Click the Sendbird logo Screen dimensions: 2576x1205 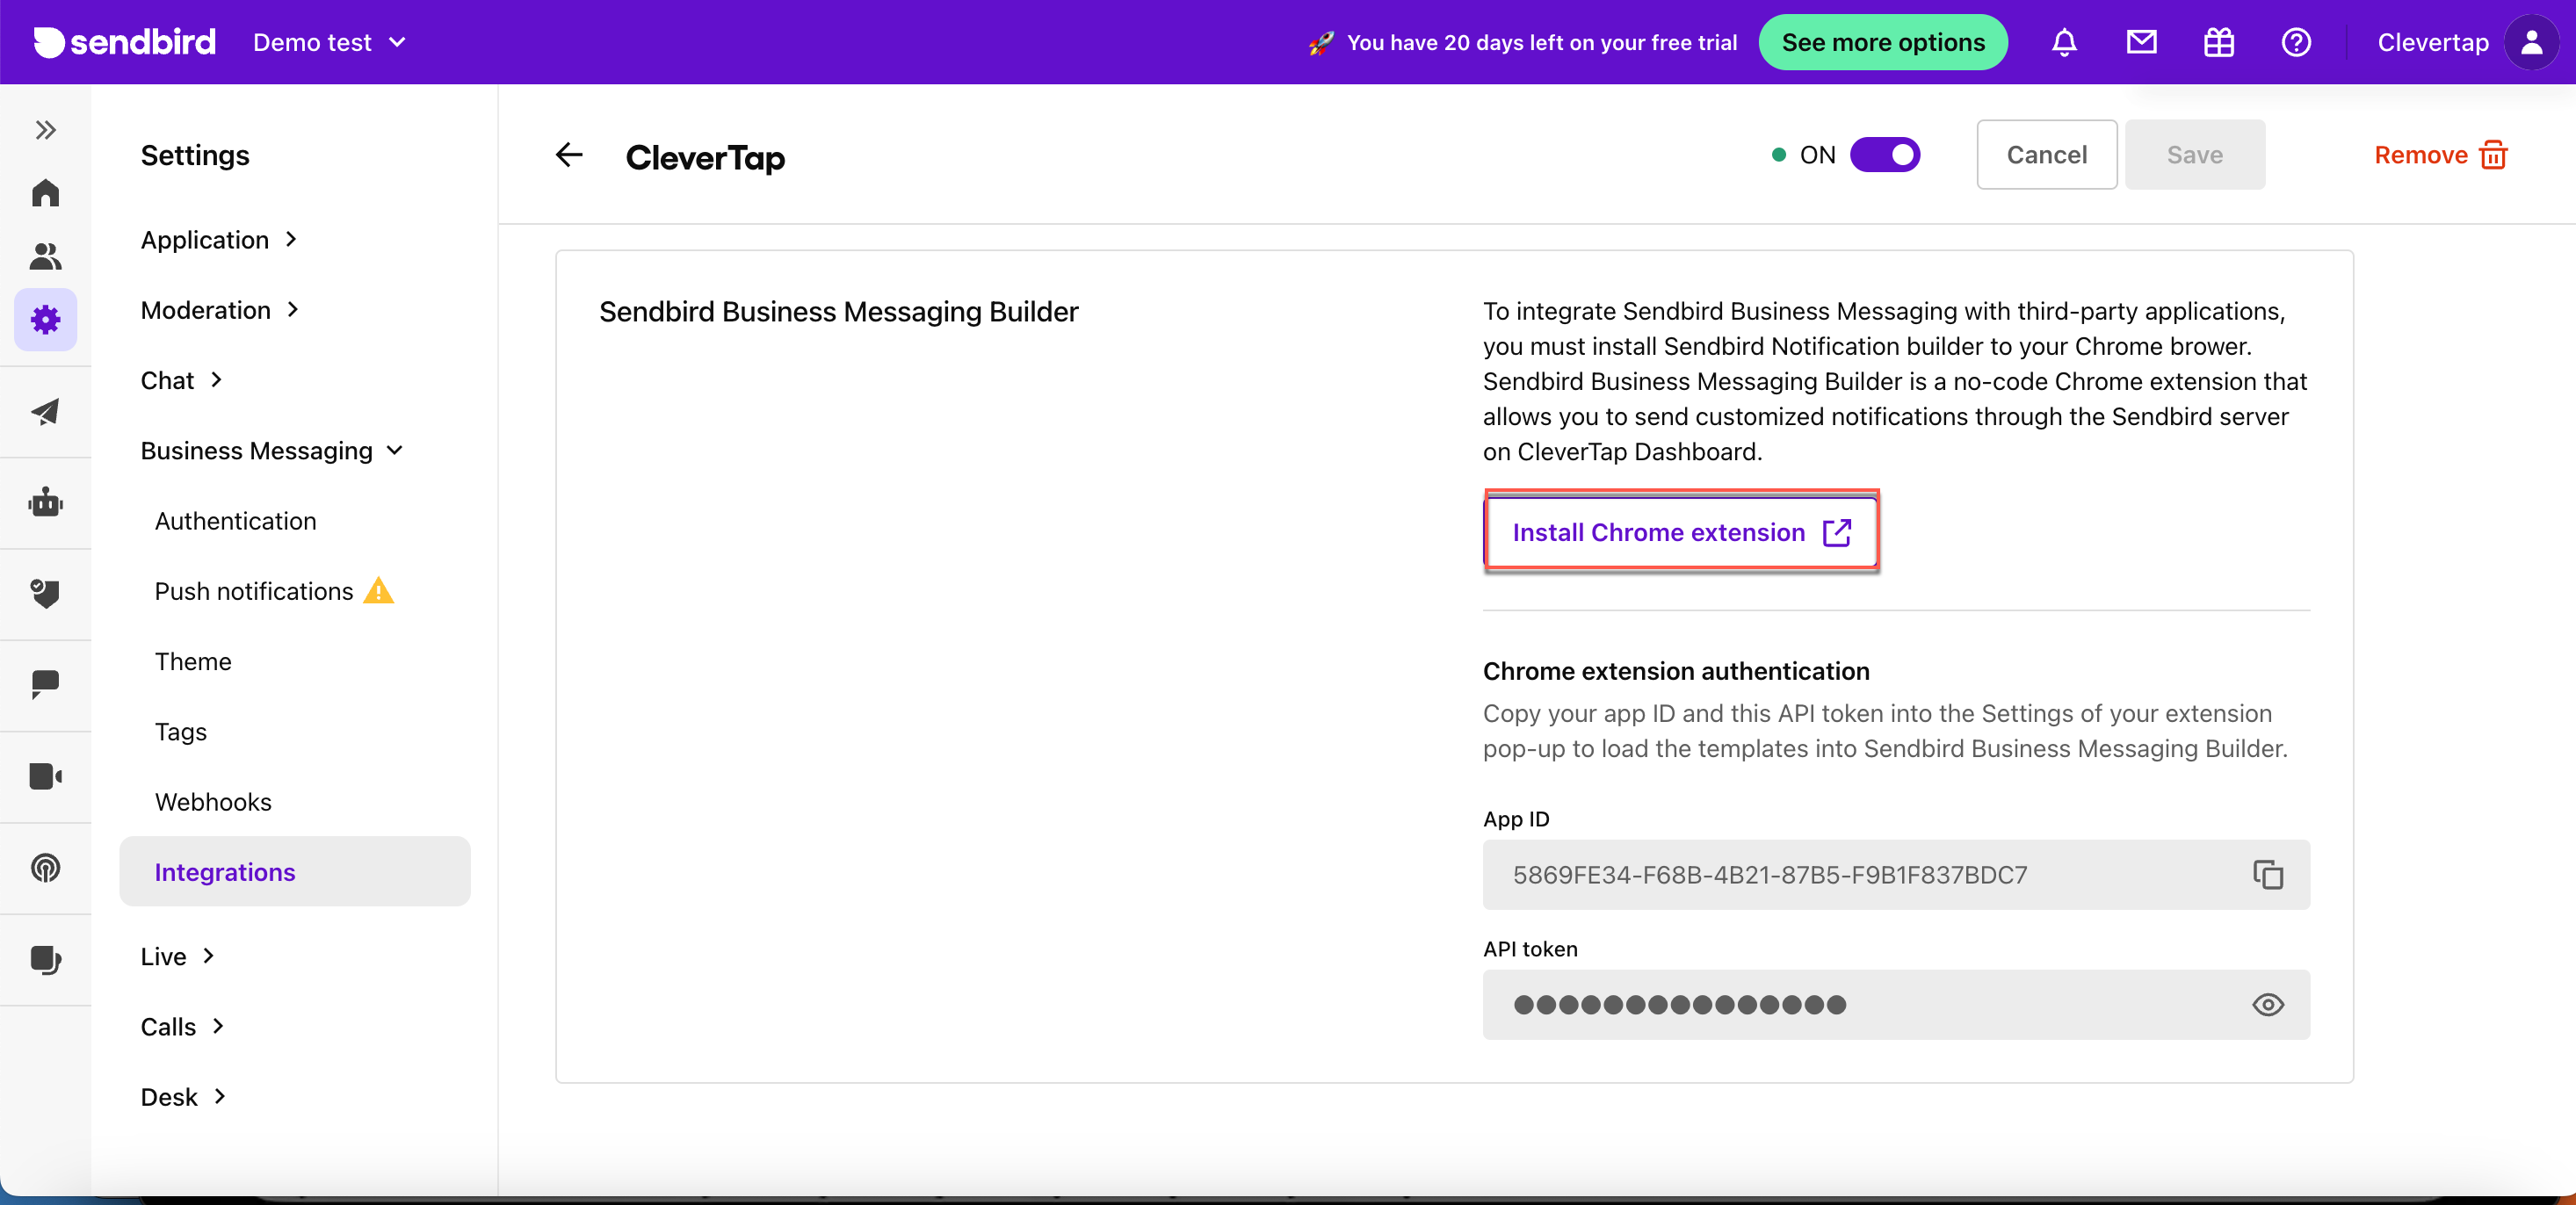pyautogui.click(x=124, y=42)
